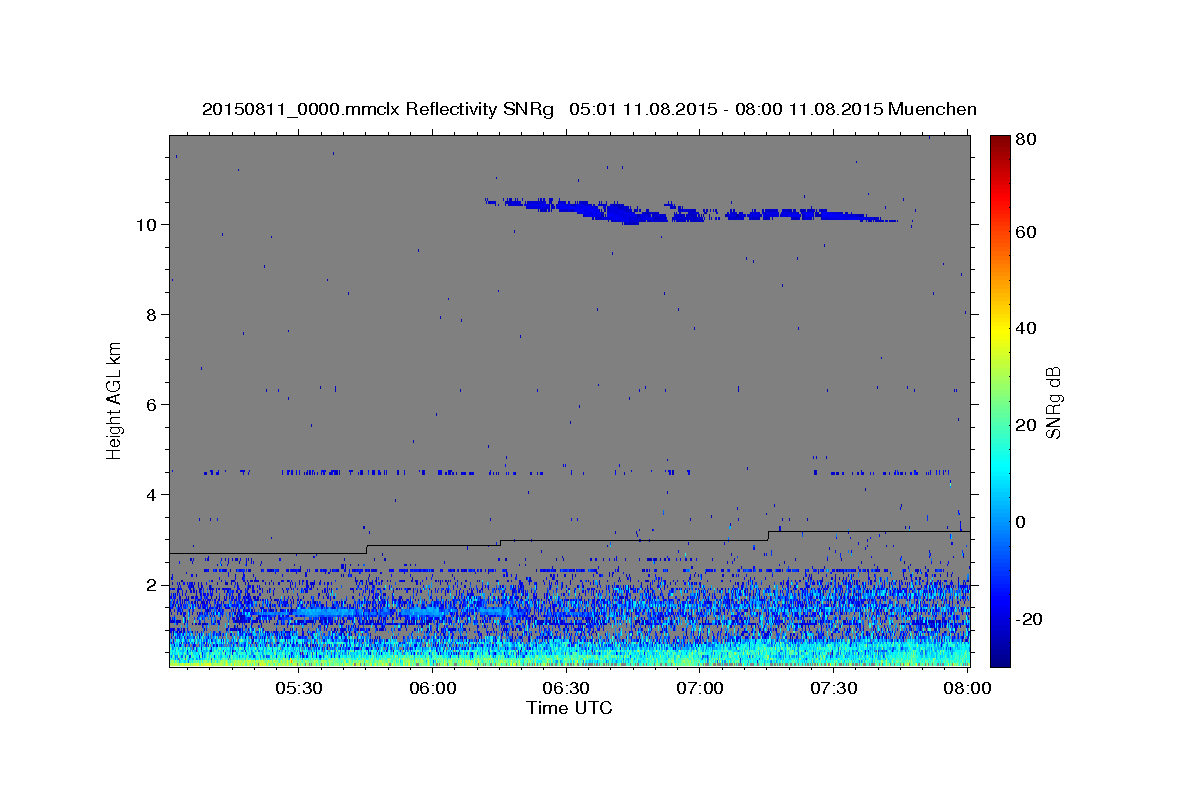Image resolution: width=1200 pixels, height=800 pixels.
Task: Click the 07:30 time tick label
Action: coord(834,689)
